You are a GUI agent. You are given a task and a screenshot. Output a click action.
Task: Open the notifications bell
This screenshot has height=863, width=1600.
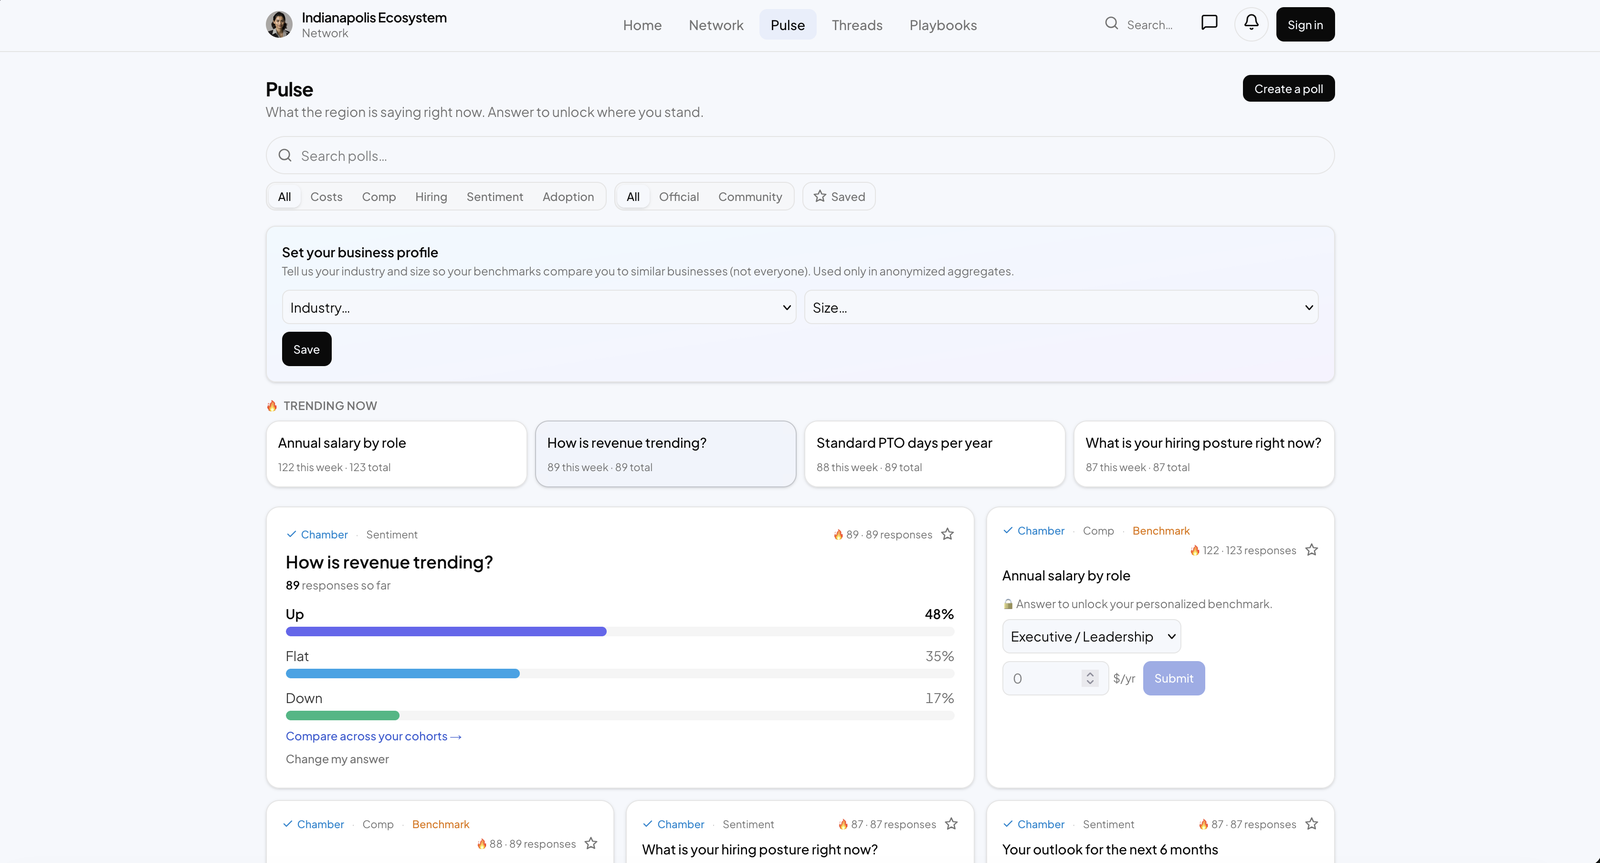coord(1251,24)
